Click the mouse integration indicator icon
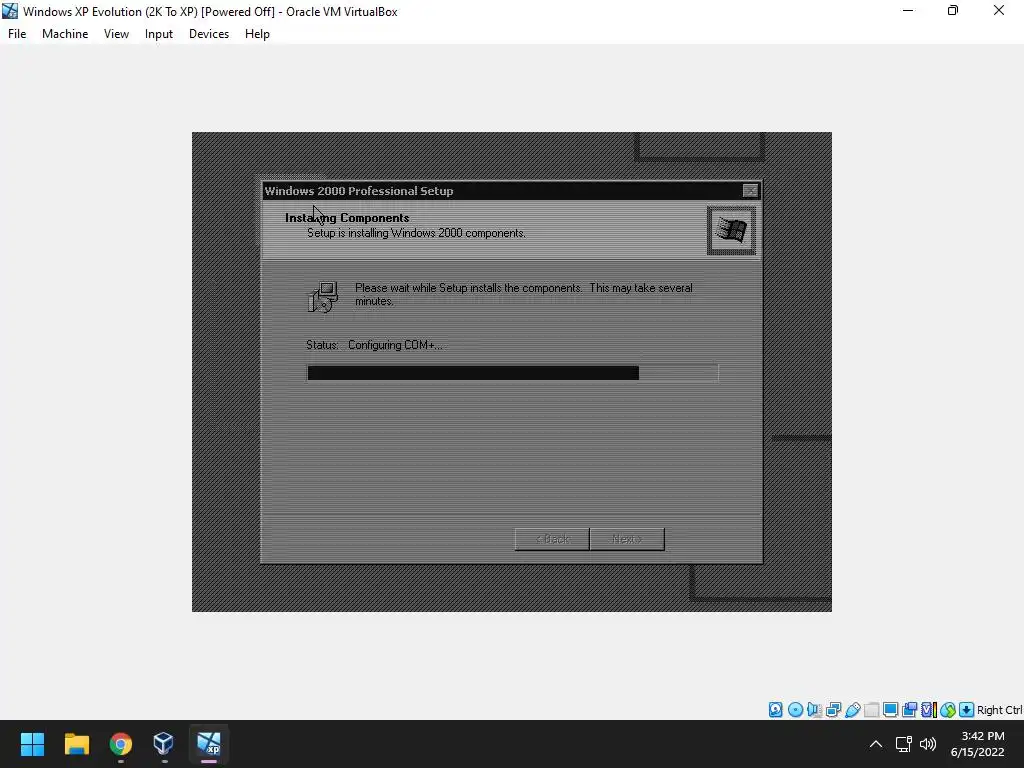Image resolution: width=1024 pixels, height=768 pixels. point(948,710)
